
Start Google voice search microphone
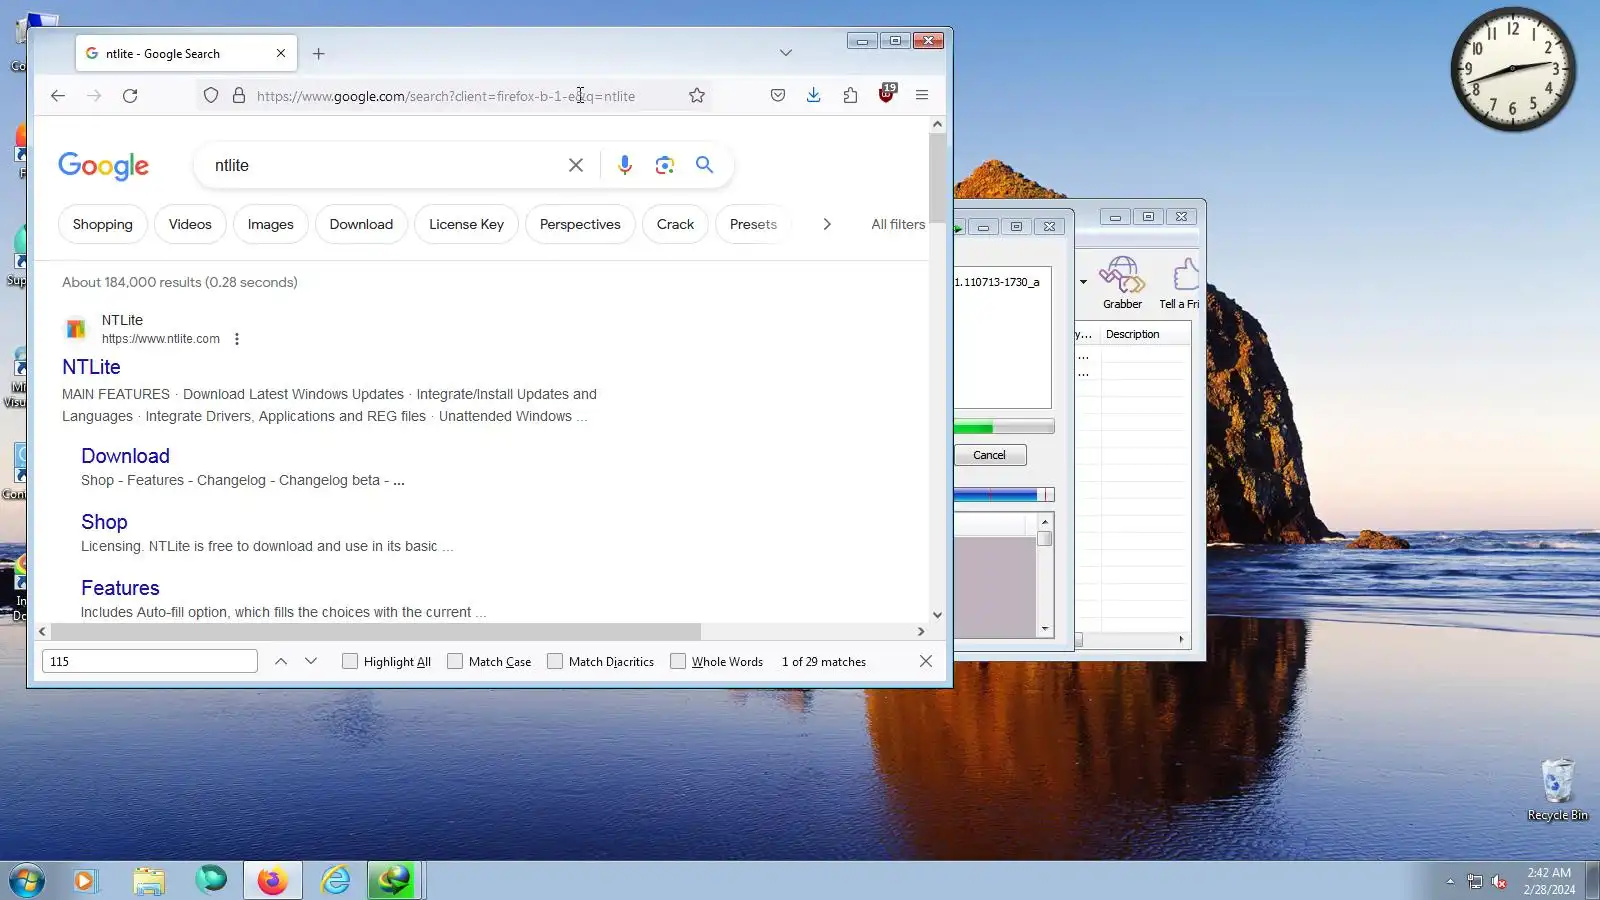625,165
